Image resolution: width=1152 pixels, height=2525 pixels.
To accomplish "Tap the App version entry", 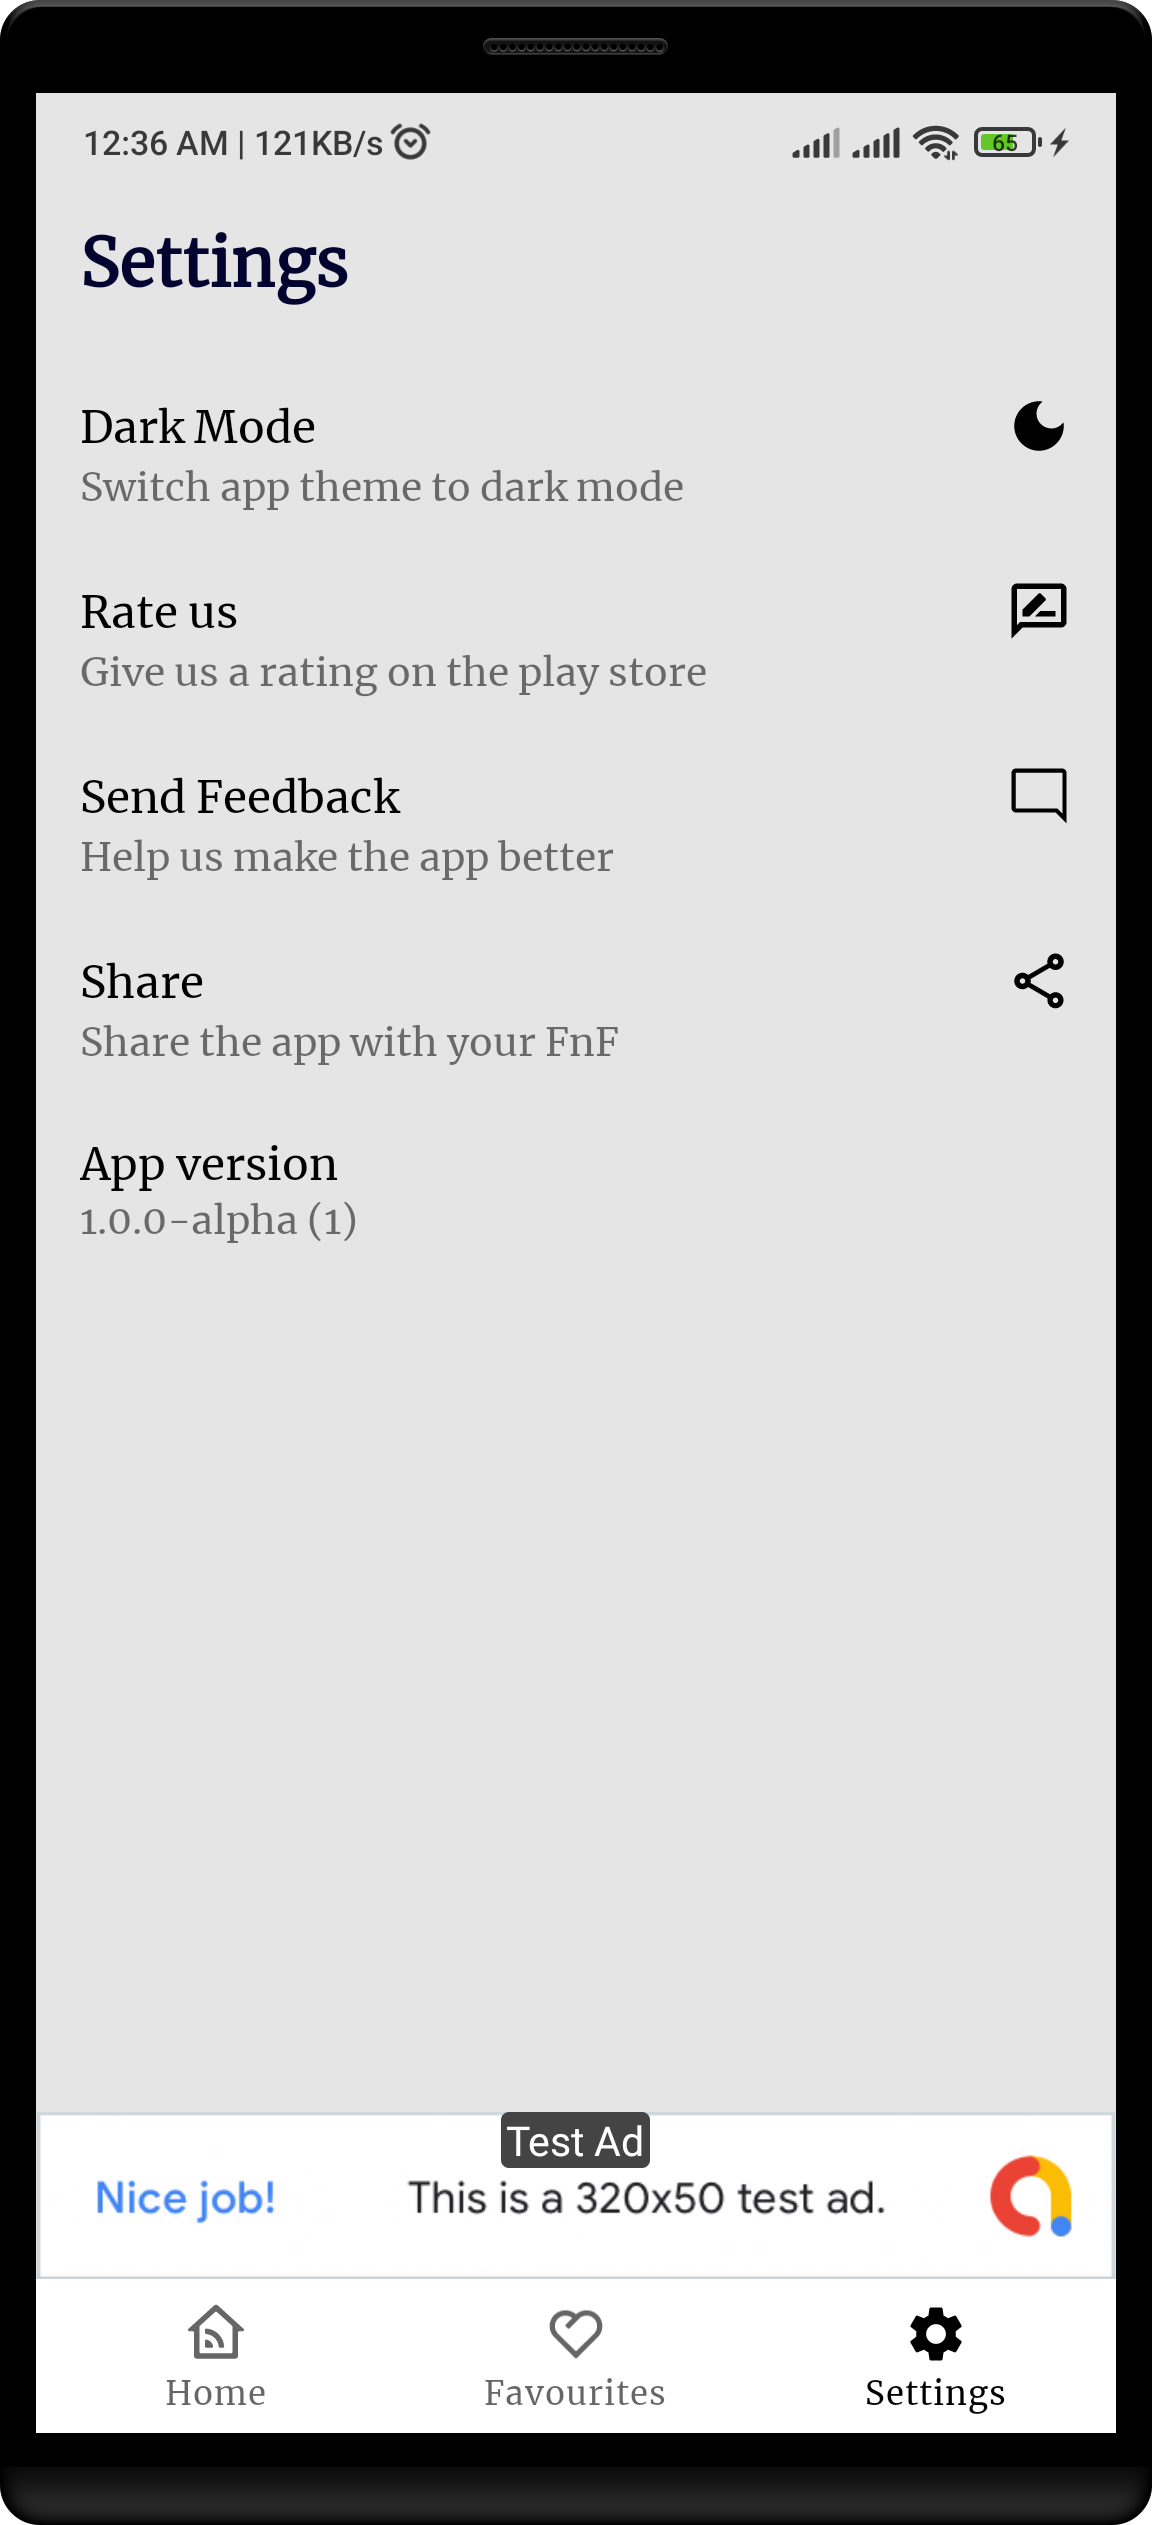I will pos(576,1190).
